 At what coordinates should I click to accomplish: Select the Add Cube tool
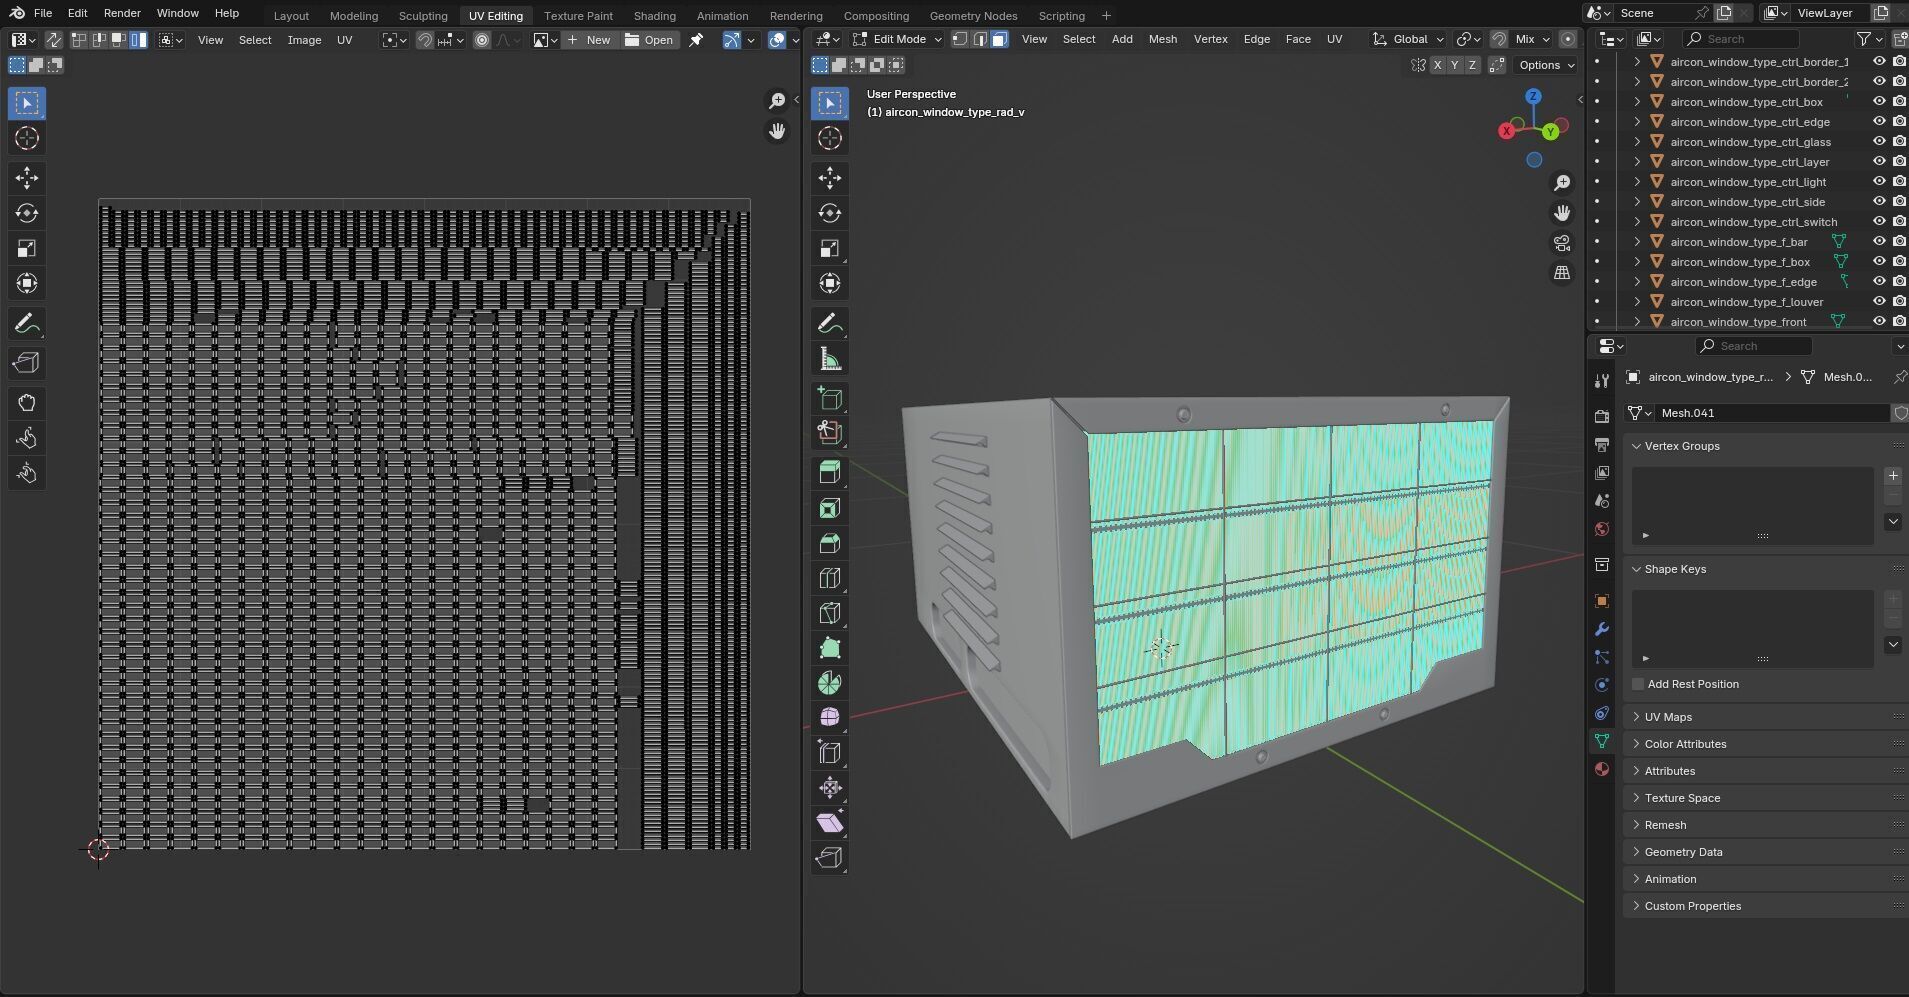[829, 398]
